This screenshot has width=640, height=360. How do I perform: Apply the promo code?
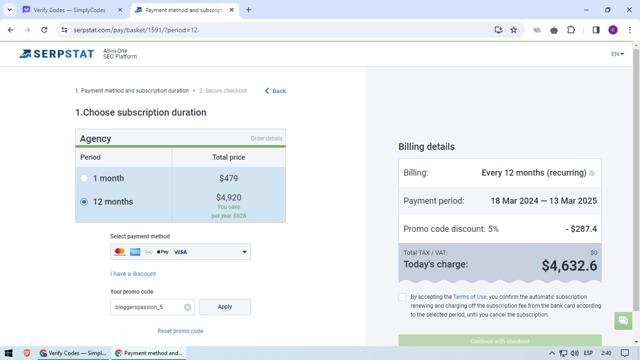225,307
